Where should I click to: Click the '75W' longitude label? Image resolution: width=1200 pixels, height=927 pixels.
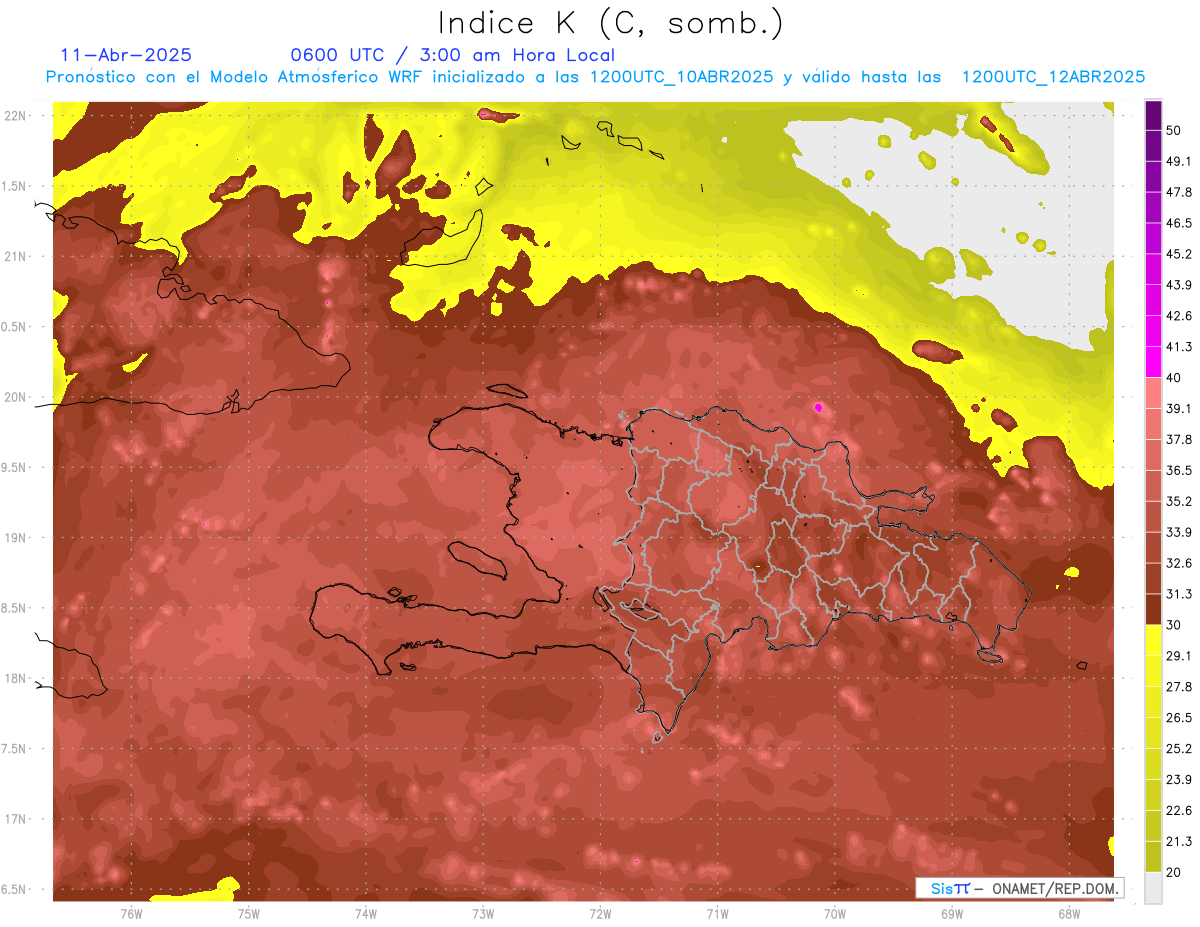click(248, 913)
